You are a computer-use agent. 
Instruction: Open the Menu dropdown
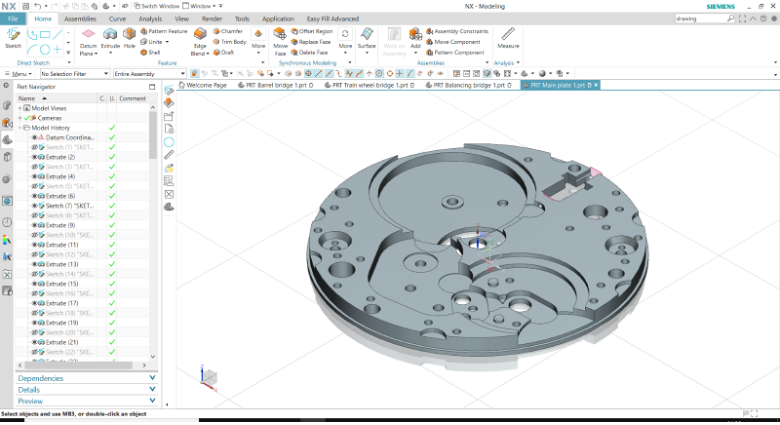coord(18,74)
